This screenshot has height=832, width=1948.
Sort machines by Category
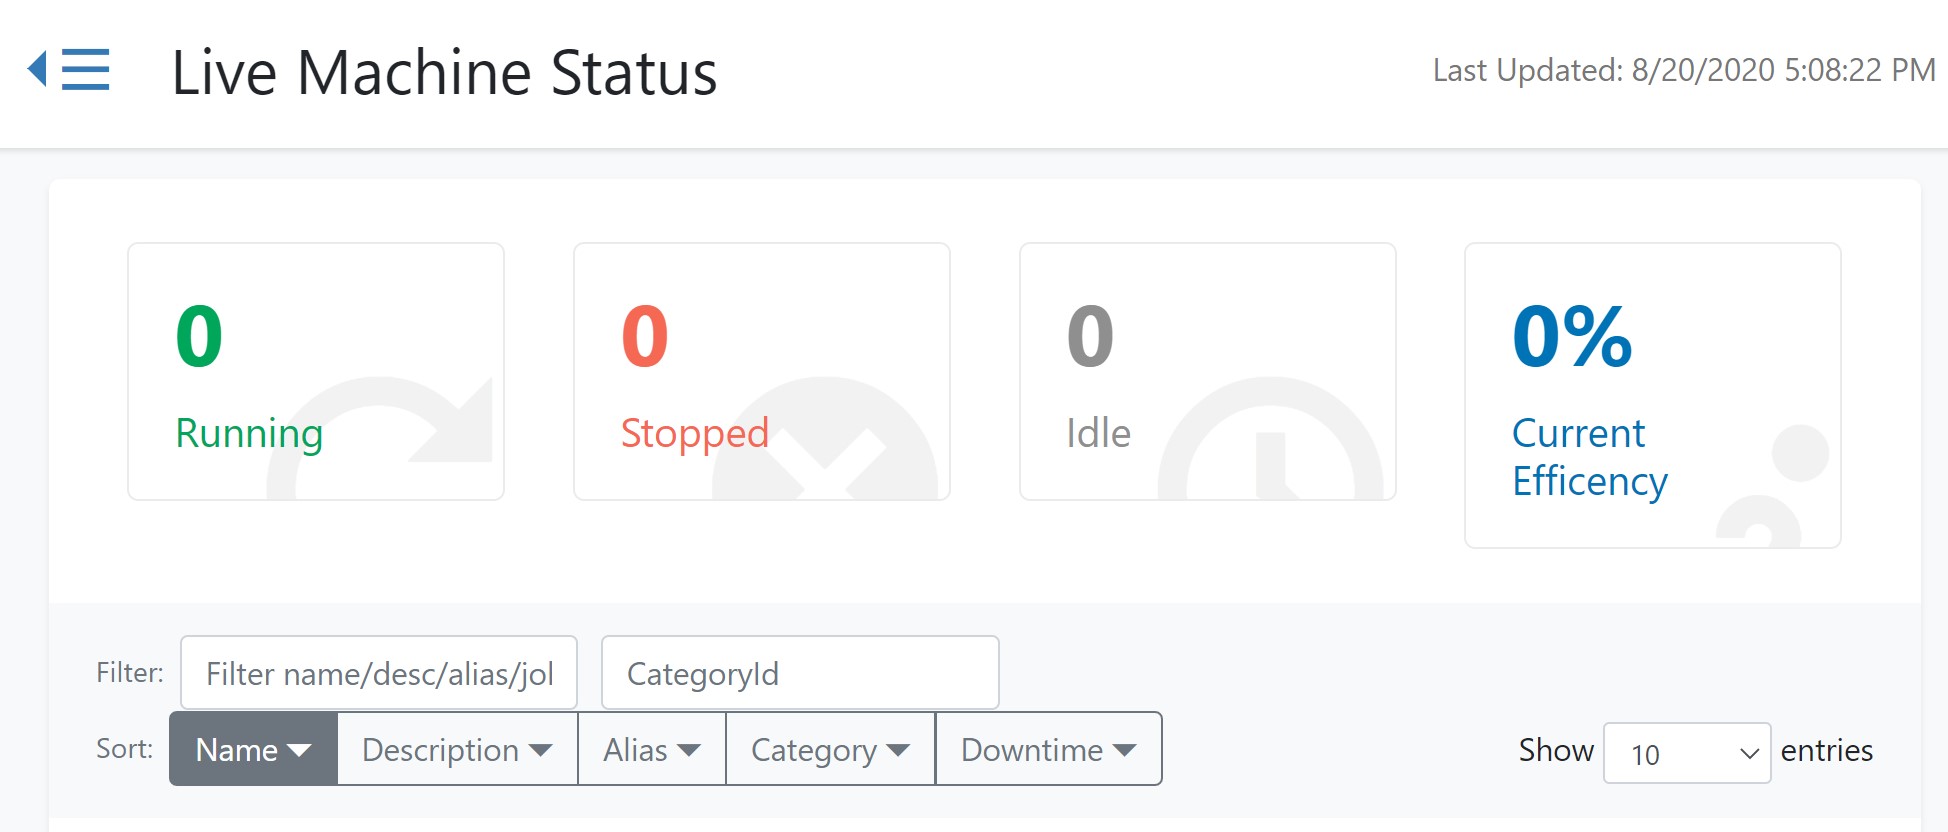tap(831, 749)
